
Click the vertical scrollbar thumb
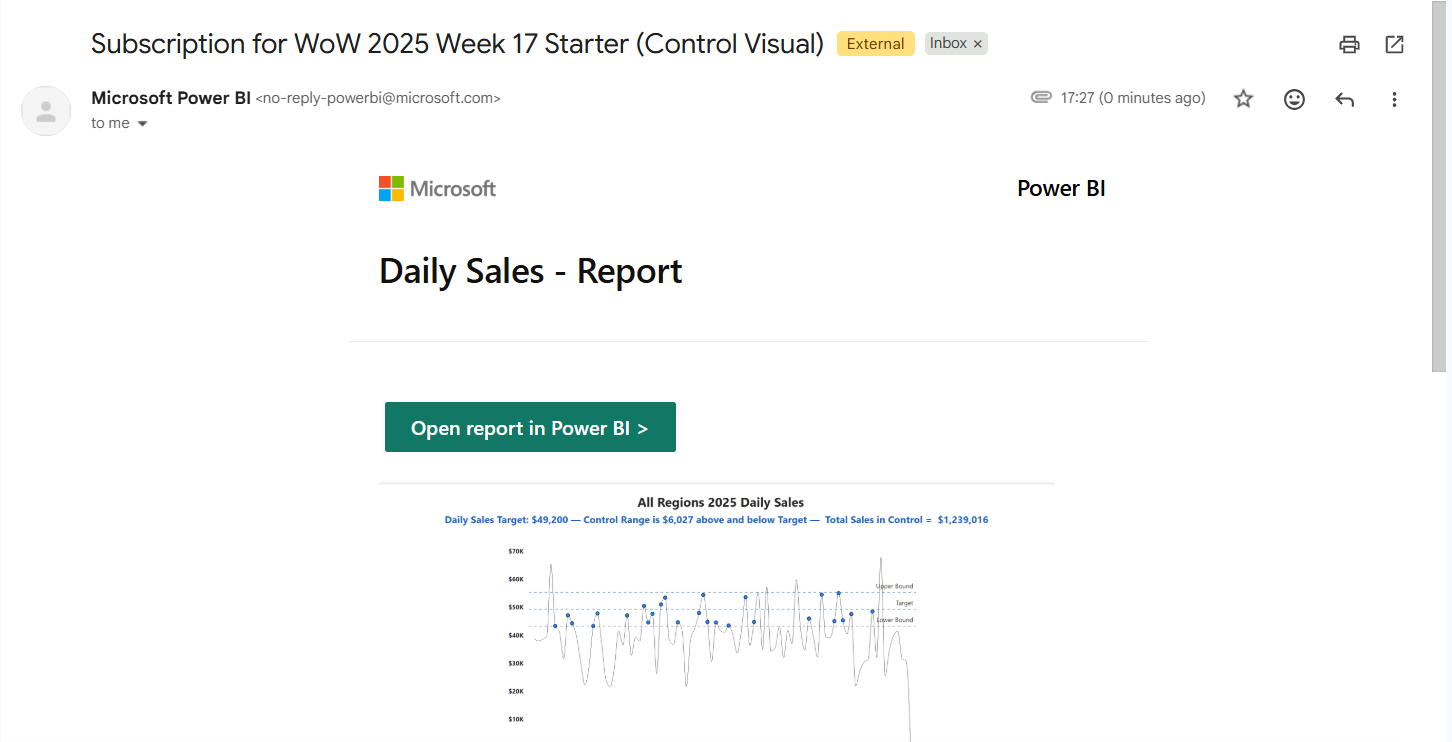(x=1442, y=186)
